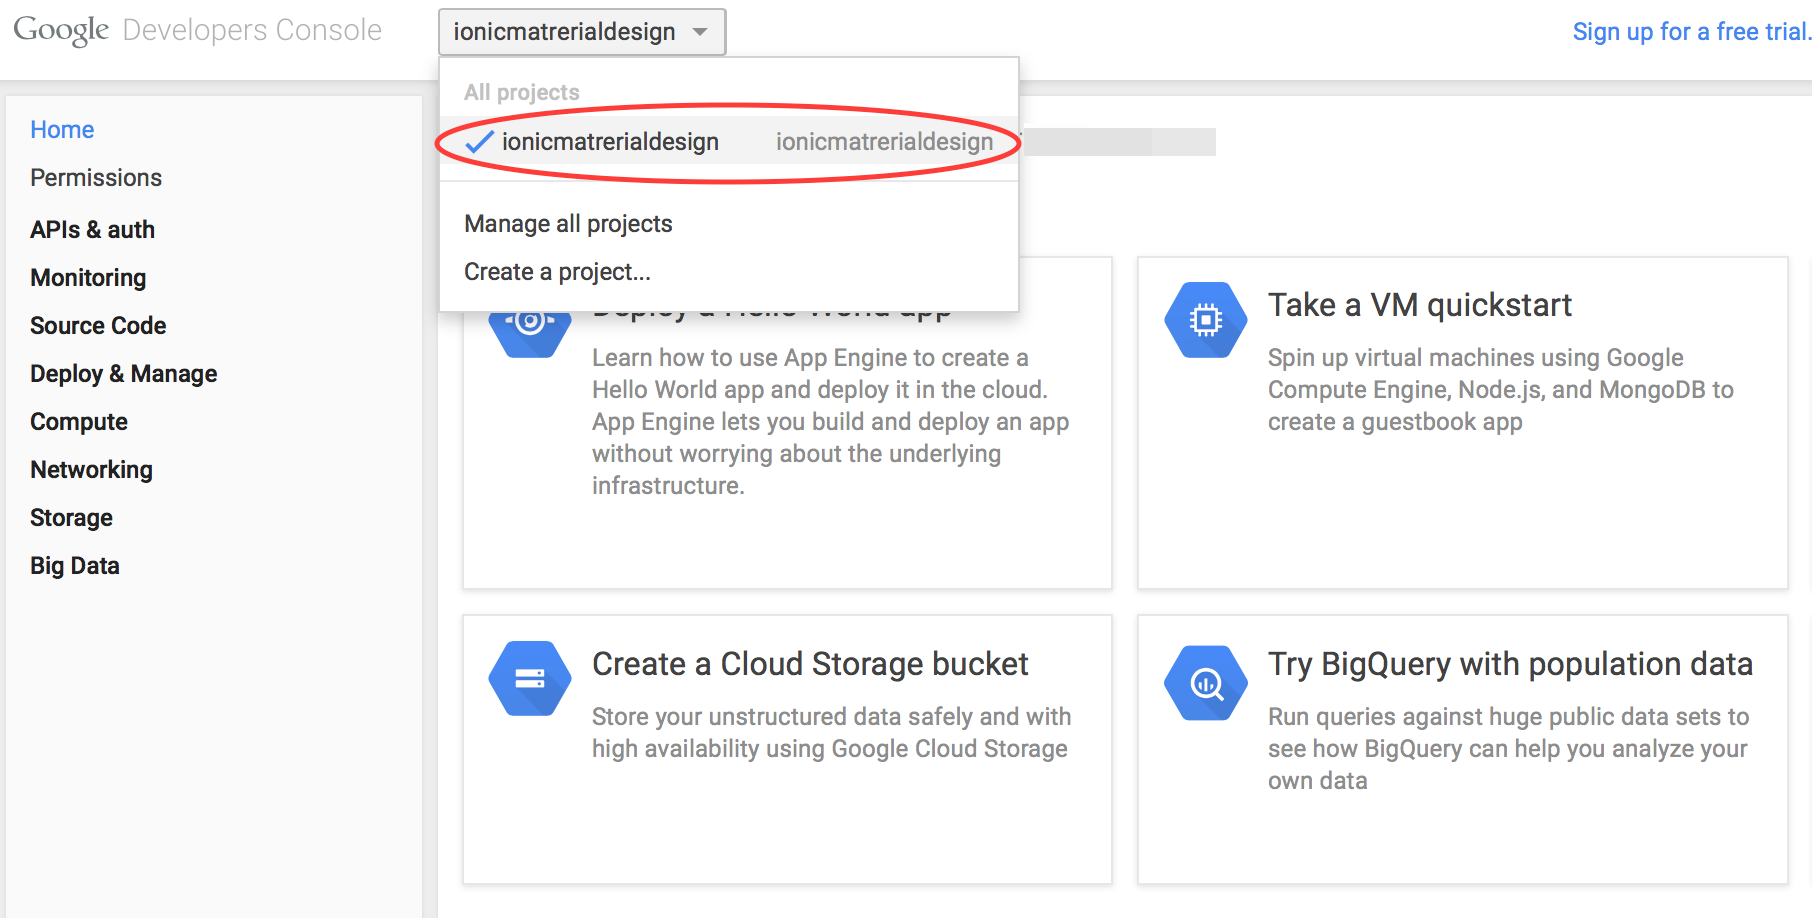Viewport: 1812px width, 918px height.
Task: Click the BigQuery magnifier hexagon icon
Action: pyautogui.click(x=1205, y=683)
